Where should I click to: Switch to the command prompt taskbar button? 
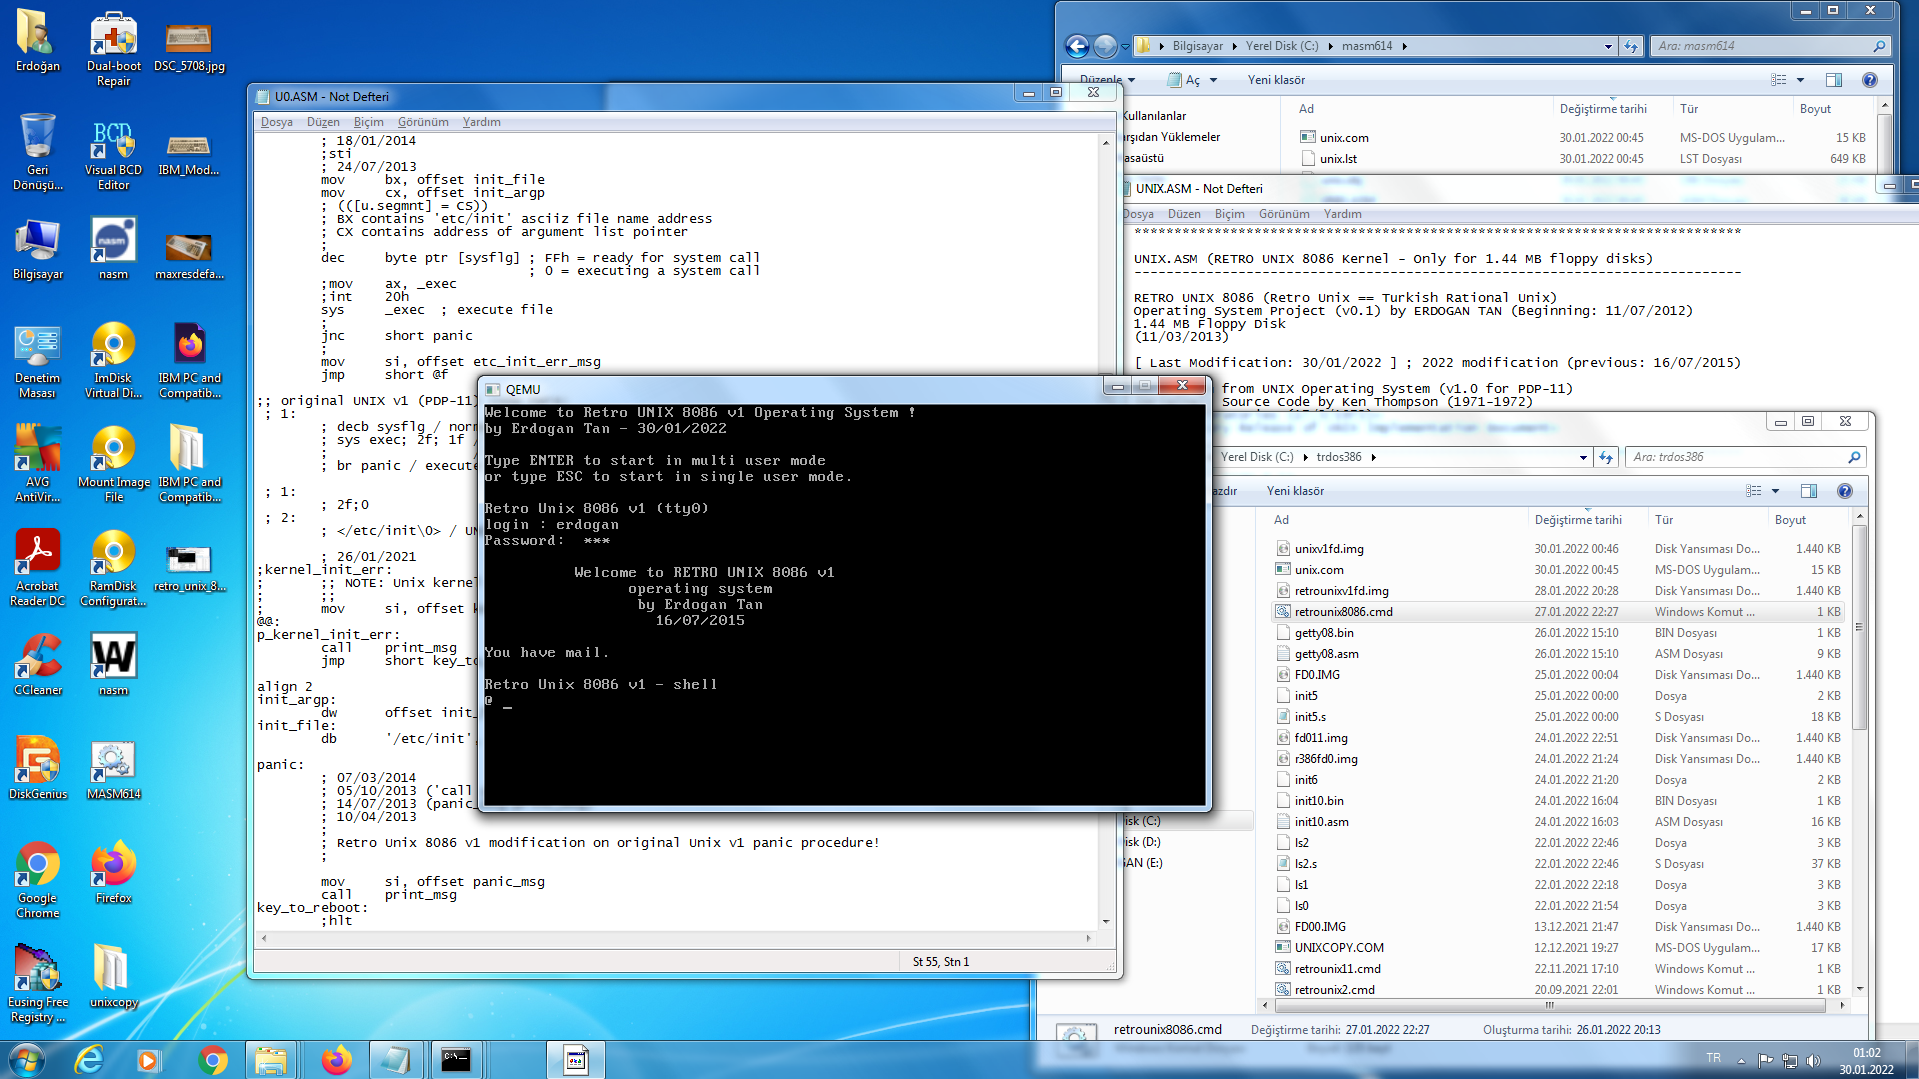click(x=456, y=1059)
